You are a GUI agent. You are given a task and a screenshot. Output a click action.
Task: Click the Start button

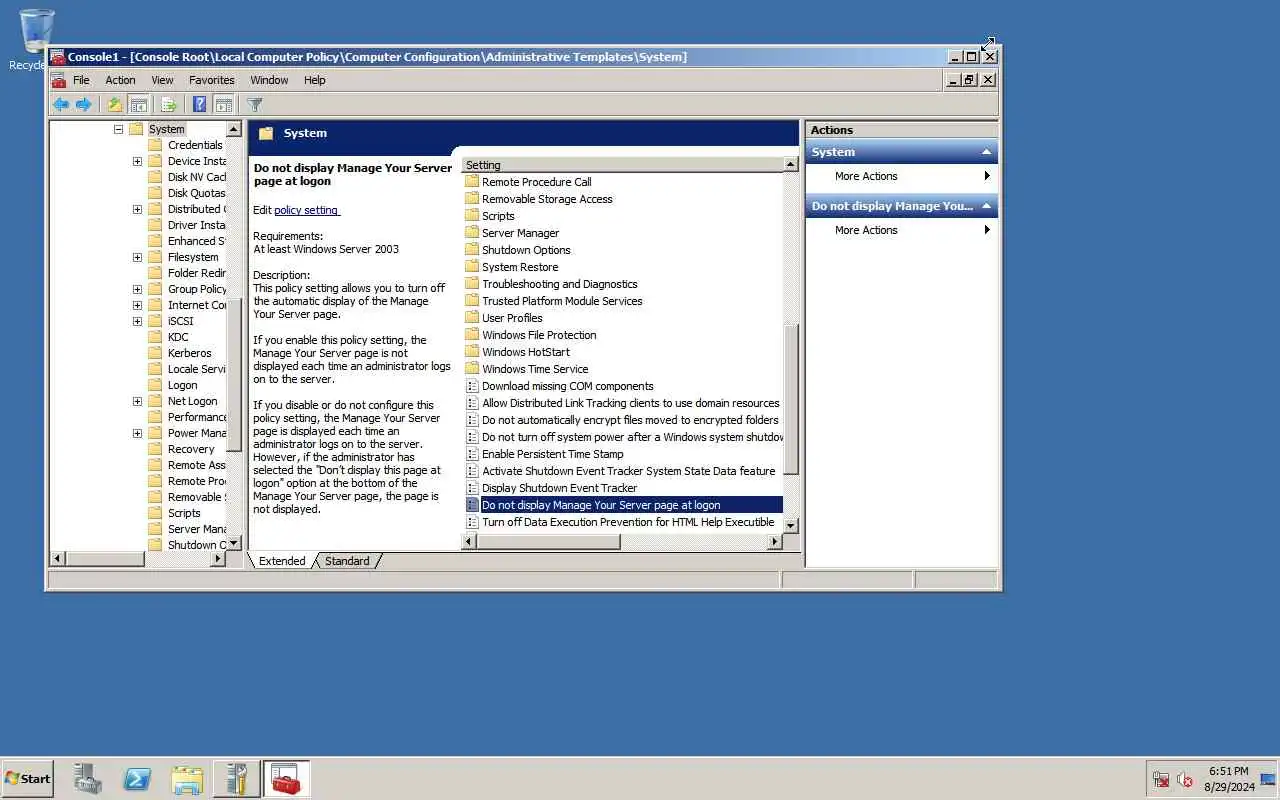coord(28,778)
